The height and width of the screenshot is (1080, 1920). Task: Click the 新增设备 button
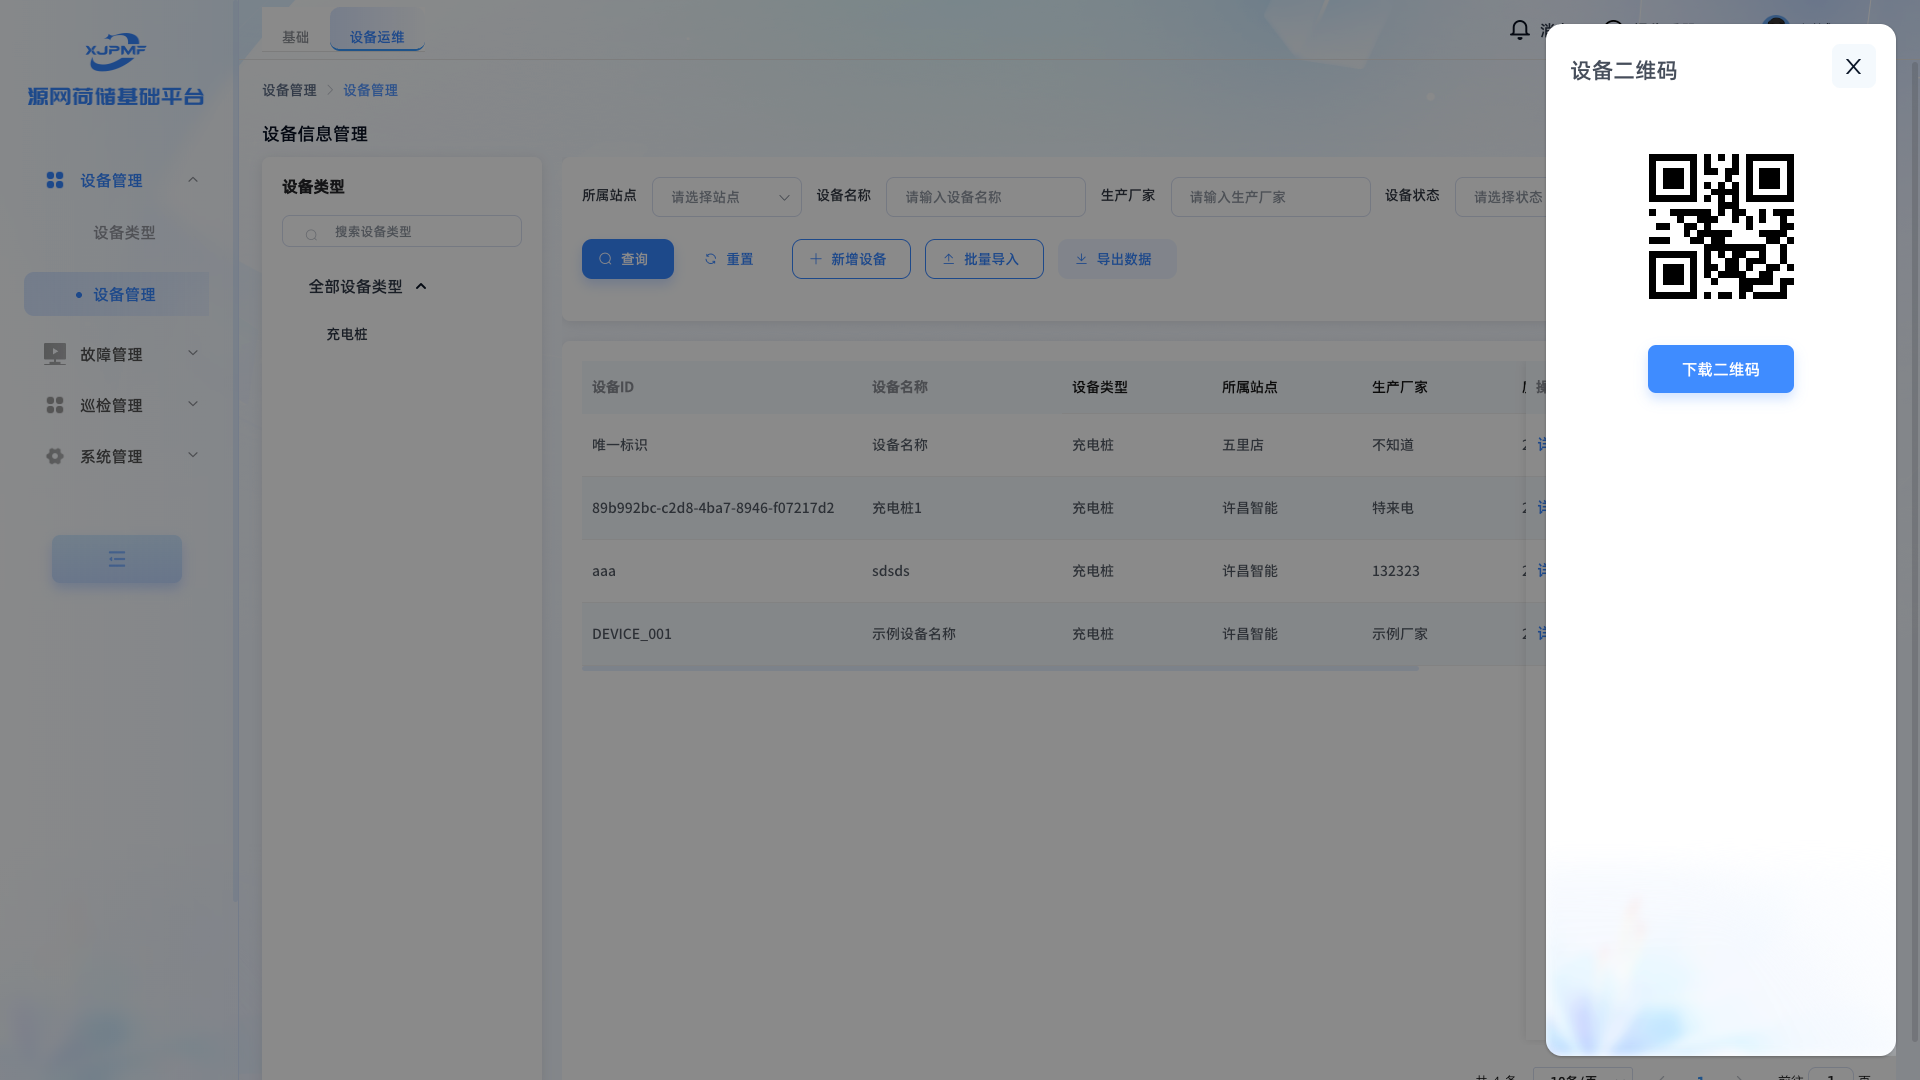pos(850,259)
